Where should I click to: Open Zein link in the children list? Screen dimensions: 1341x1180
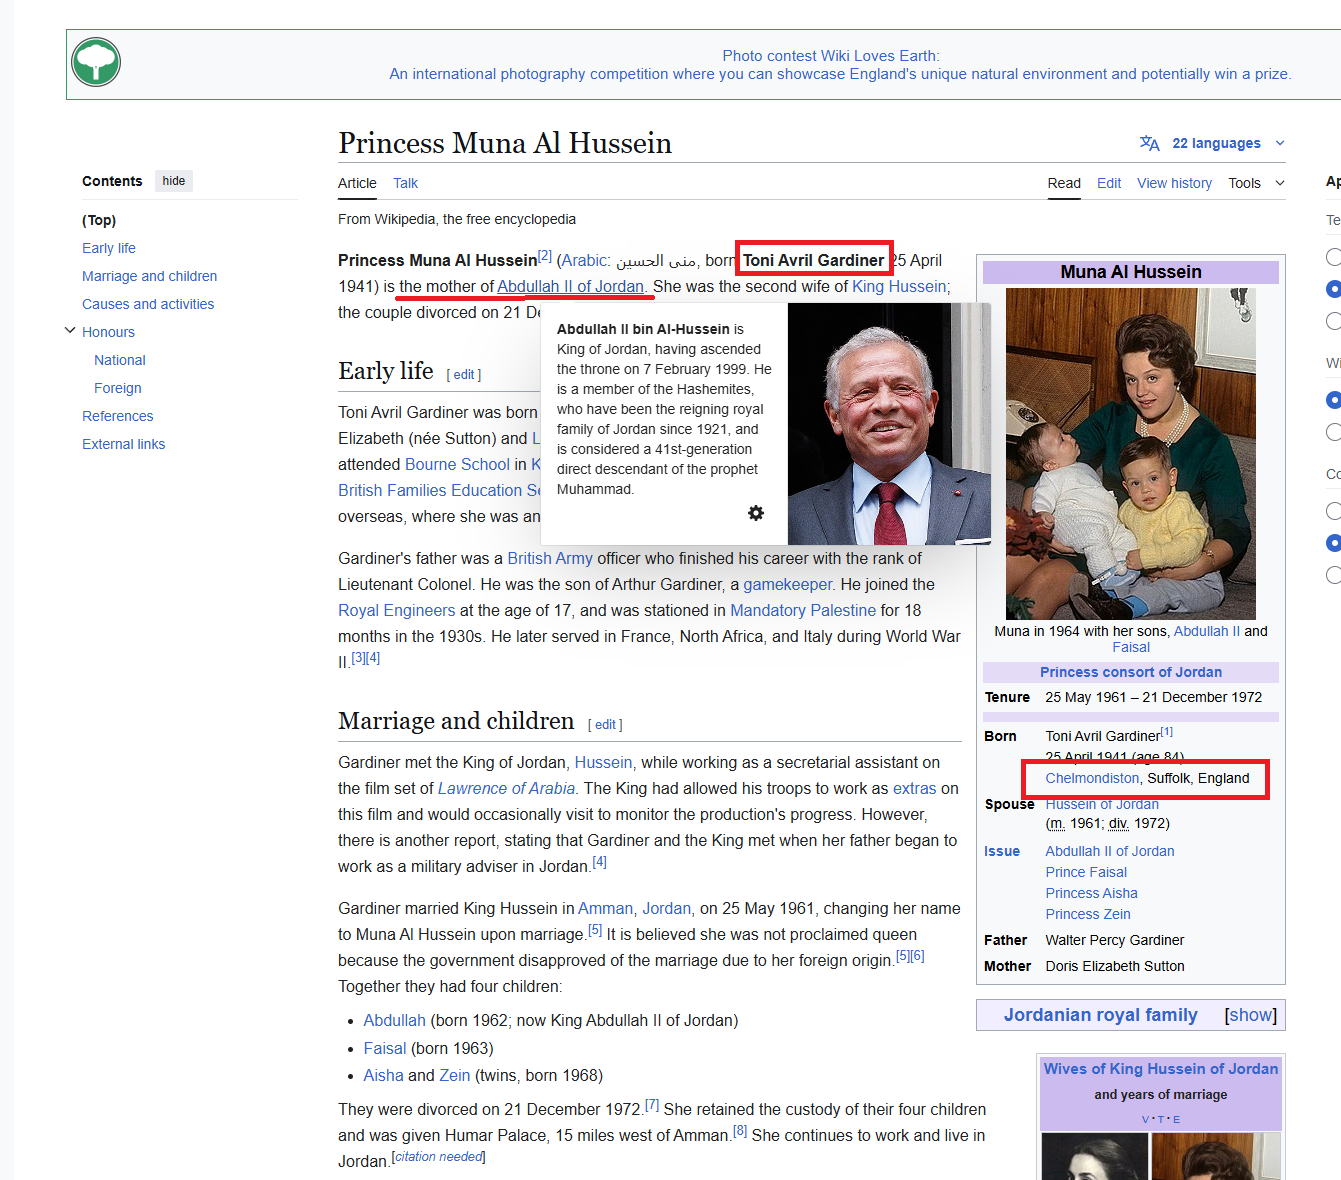pyautogui.click(x=454, y=1075)
